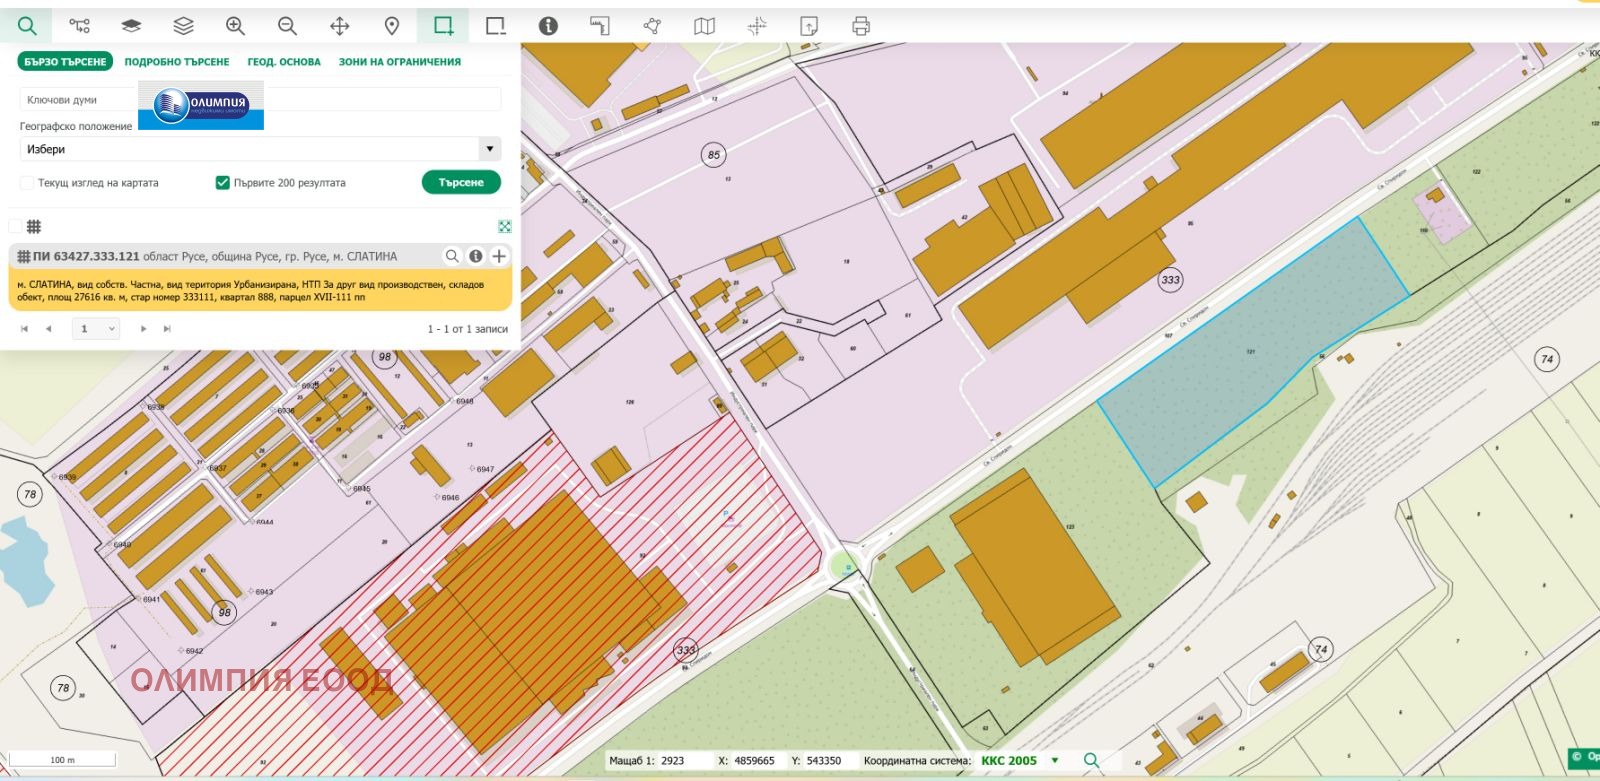Zoom to all results with green expand icon
Screen dimensions: 1600x781
[505, 227]
